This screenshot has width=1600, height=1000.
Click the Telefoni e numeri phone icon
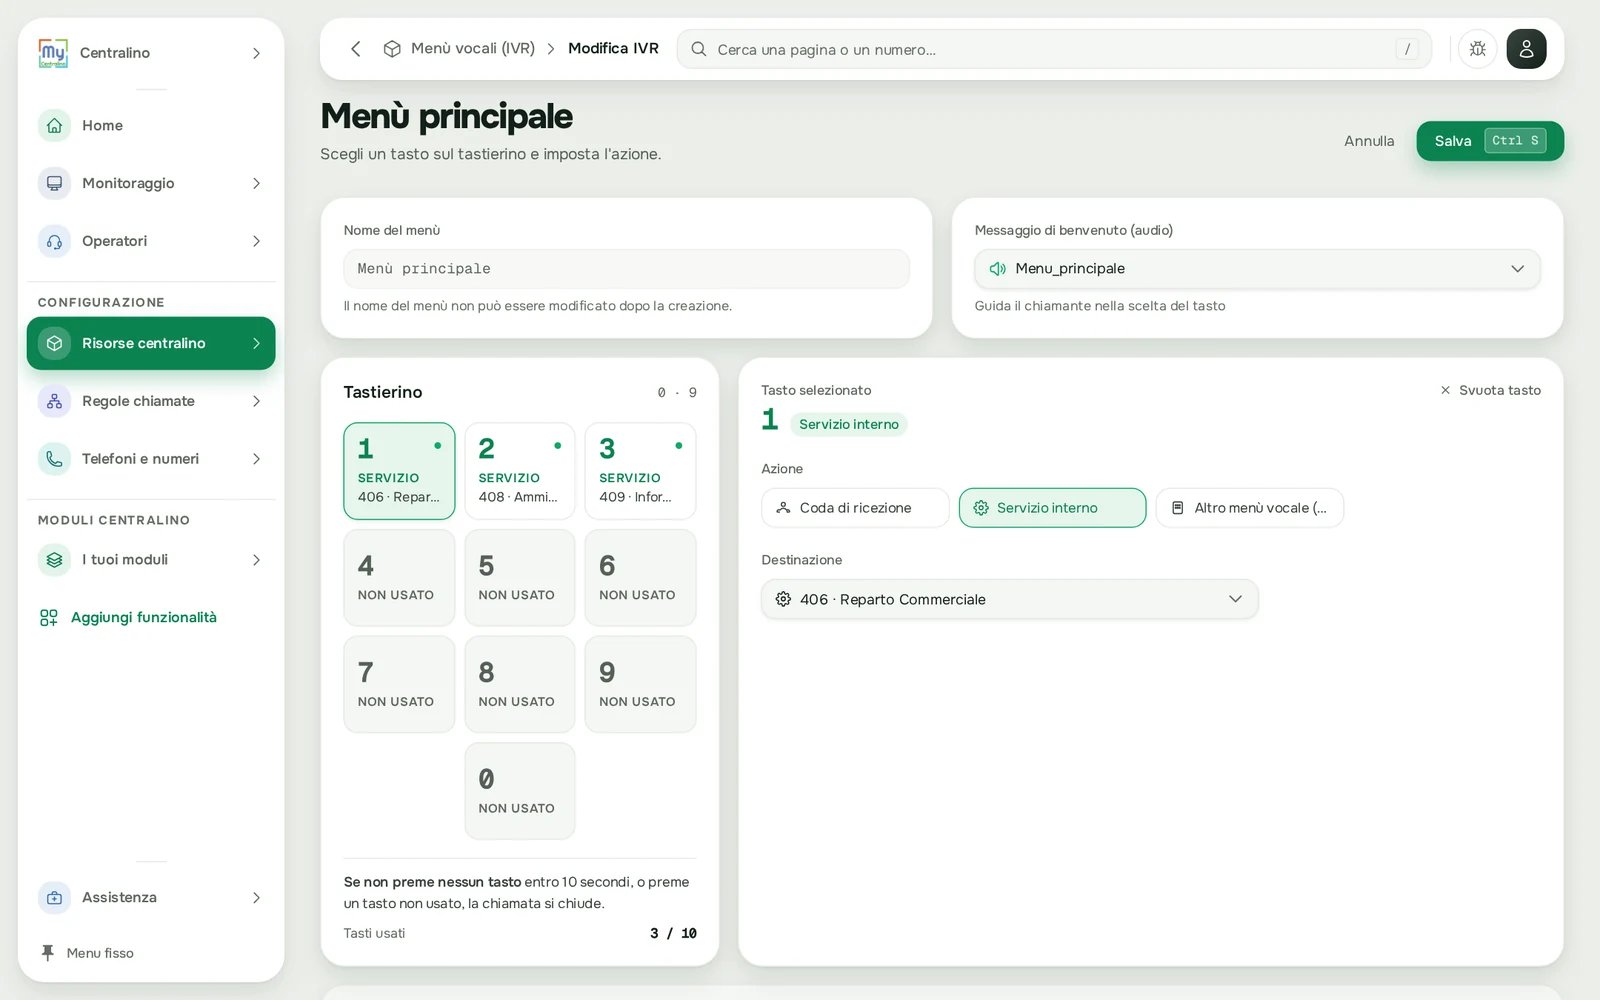coord(54,459)
